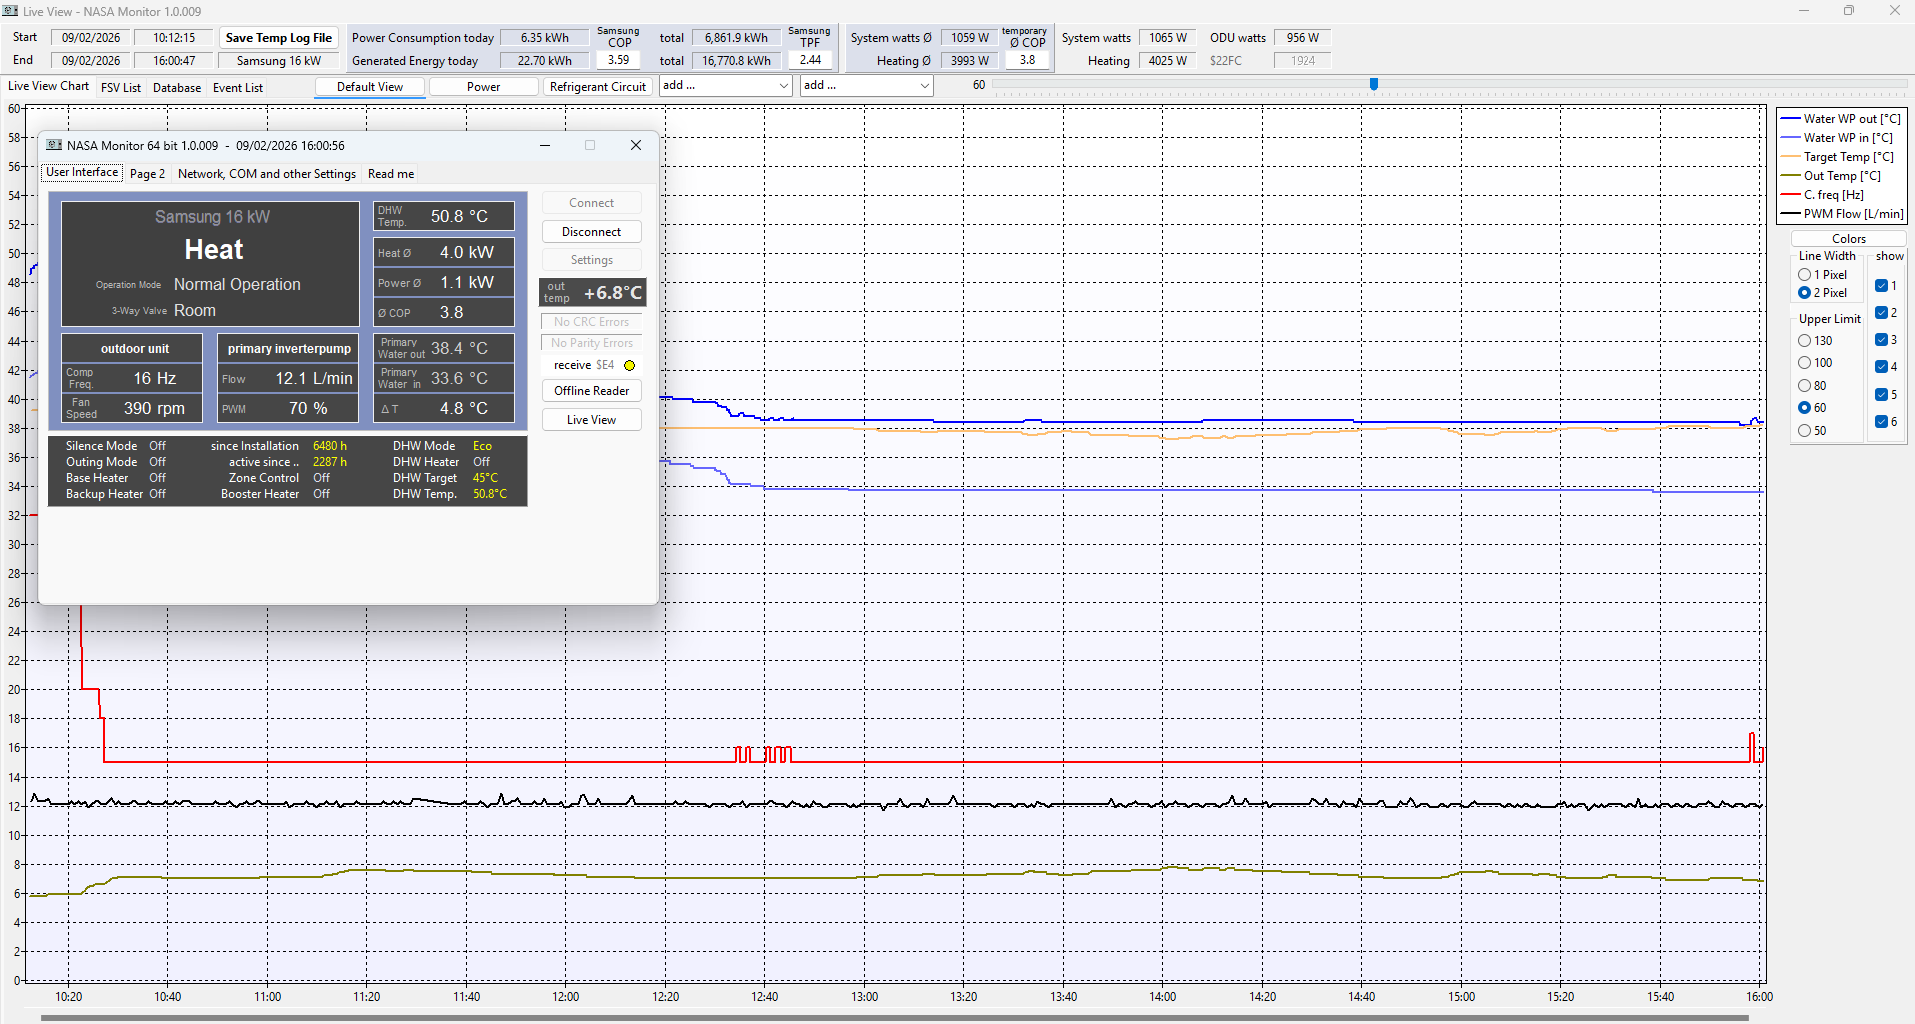The image size is (1915, 1024).
Task: Toggle show checkbox for line 6
Action: coord(1881,422)
